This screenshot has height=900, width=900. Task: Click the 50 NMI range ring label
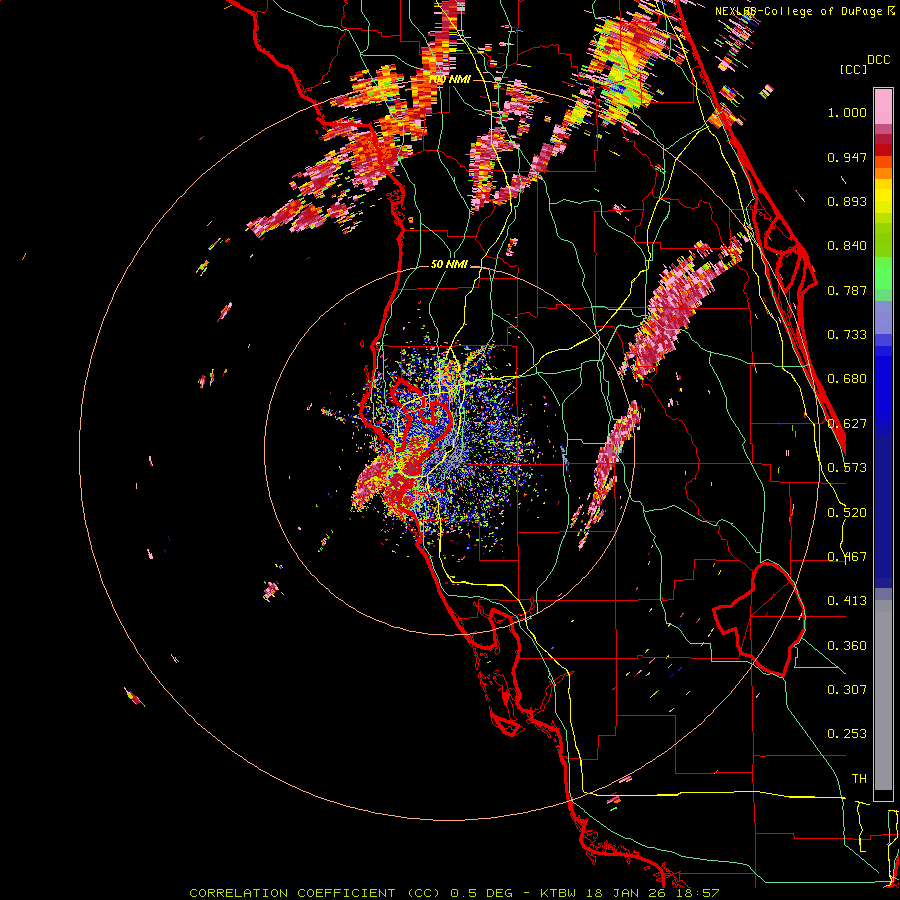click(x=449, y=265)
